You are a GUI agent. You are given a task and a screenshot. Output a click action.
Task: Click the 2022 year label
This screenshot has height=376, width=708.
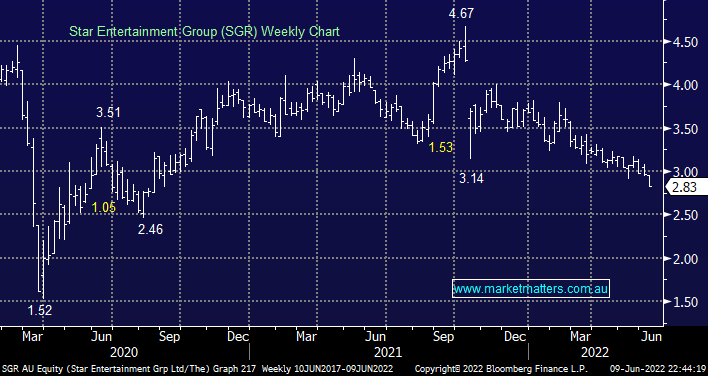(x=595, y=352)
